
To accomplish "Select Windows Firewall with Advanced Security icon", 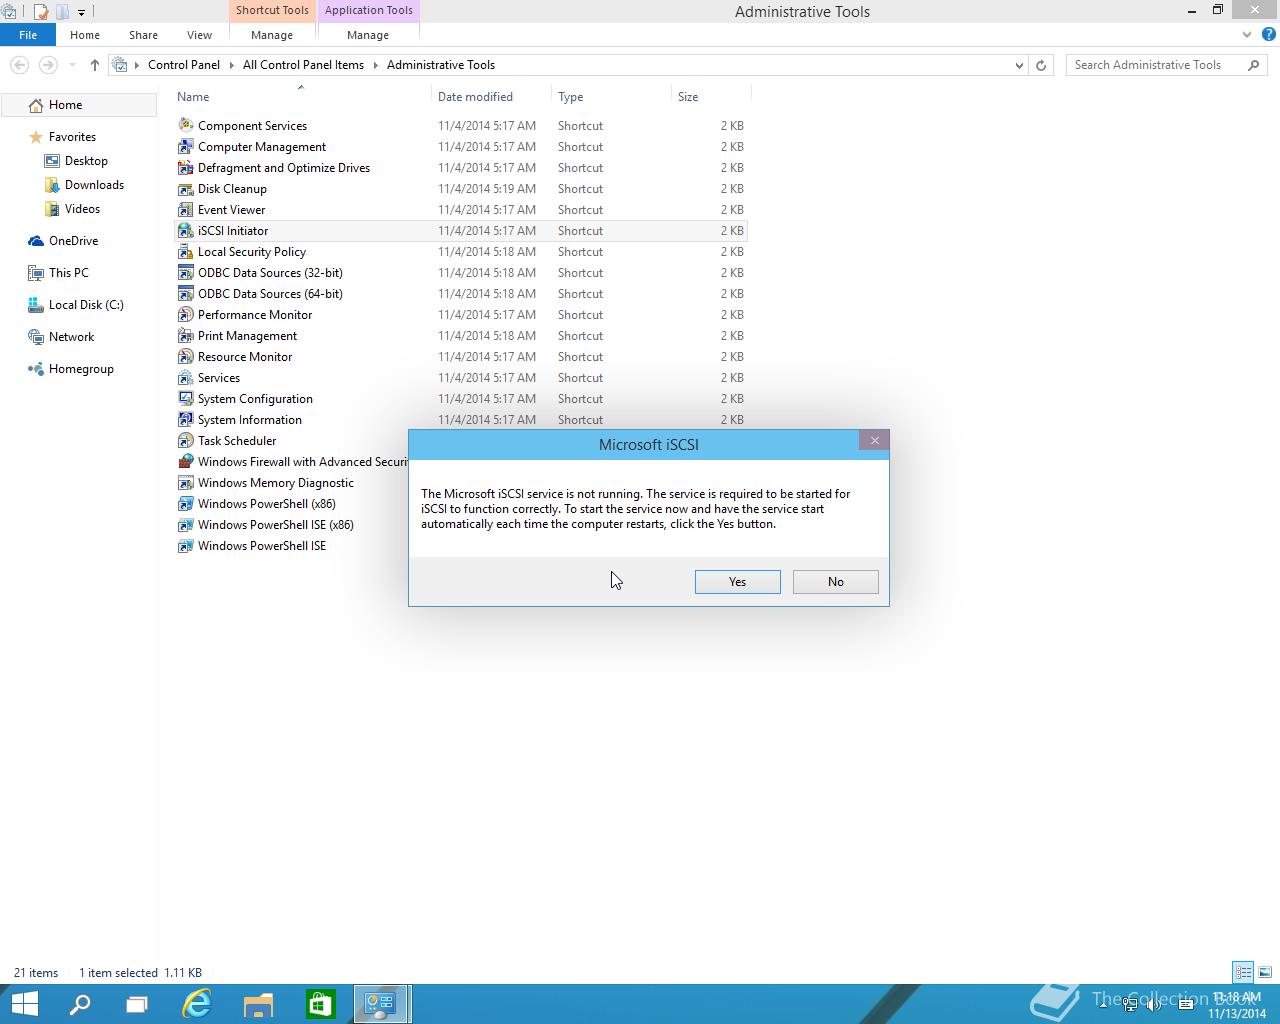I will coord(185,461).
